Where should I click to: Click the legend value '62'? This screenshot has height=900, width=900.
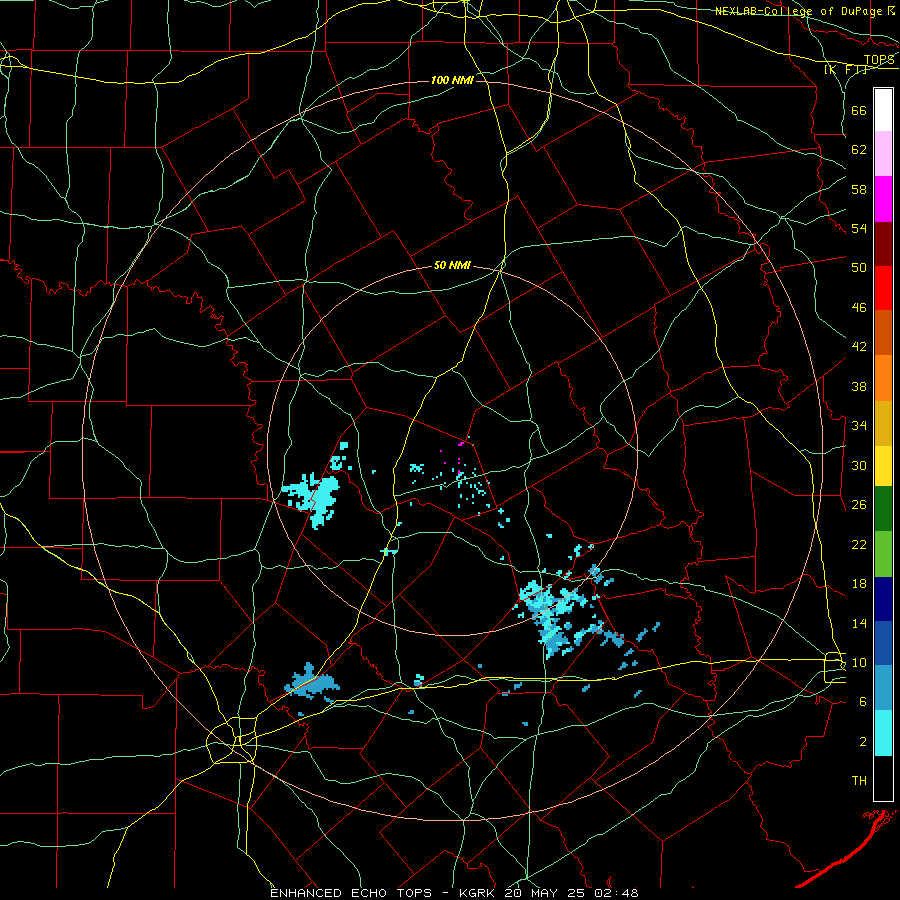pos(859,150)
